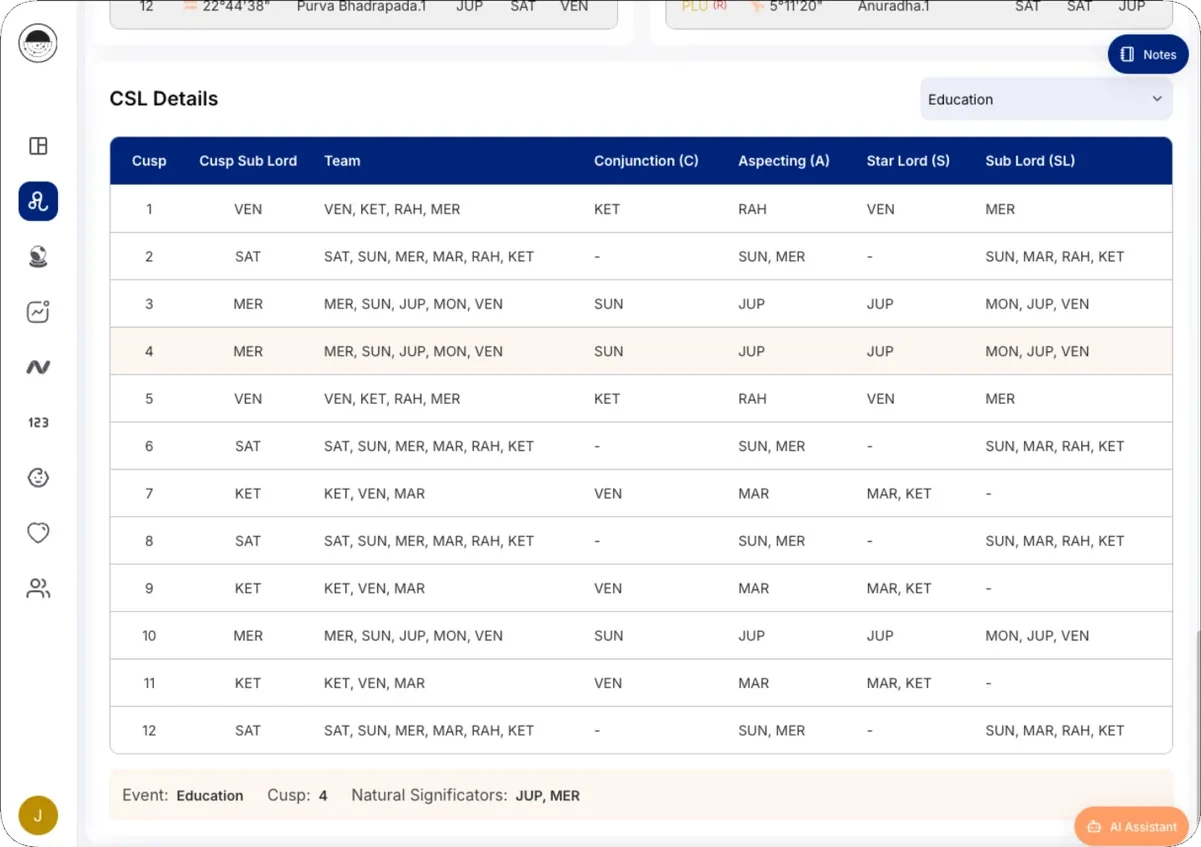Click the J user avatar
Viewport: 1201px width, 847px height.
(38, 815)
